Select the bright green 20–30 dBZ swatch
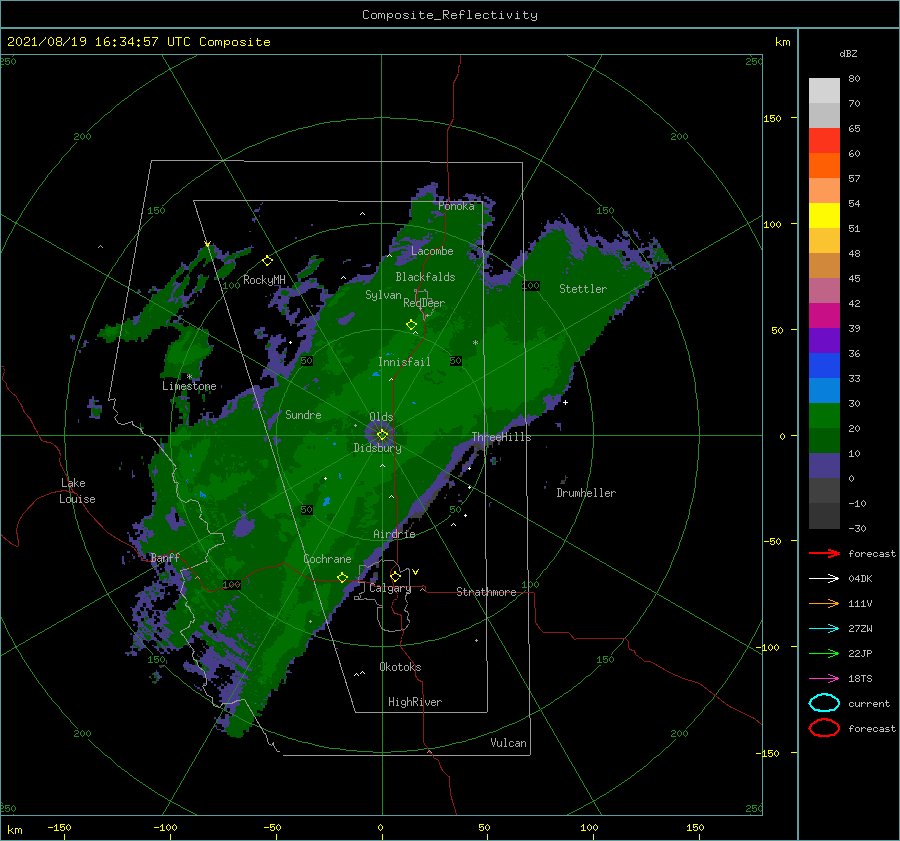This screenshot has height=841, width=900. [x=824, y=416]
